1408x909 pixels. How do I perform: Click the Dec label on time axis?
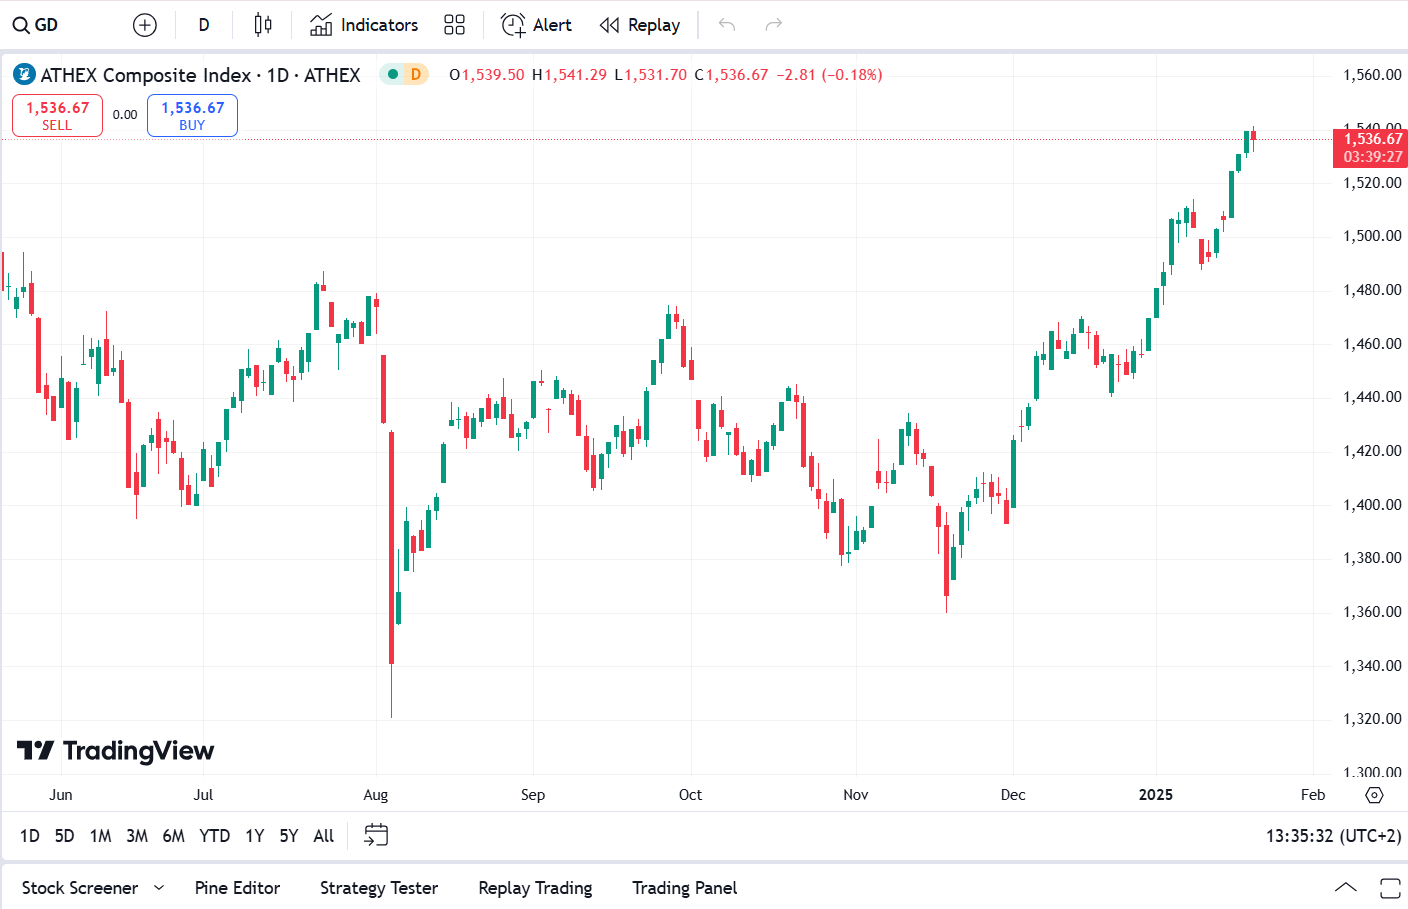tap(1013, 795)
